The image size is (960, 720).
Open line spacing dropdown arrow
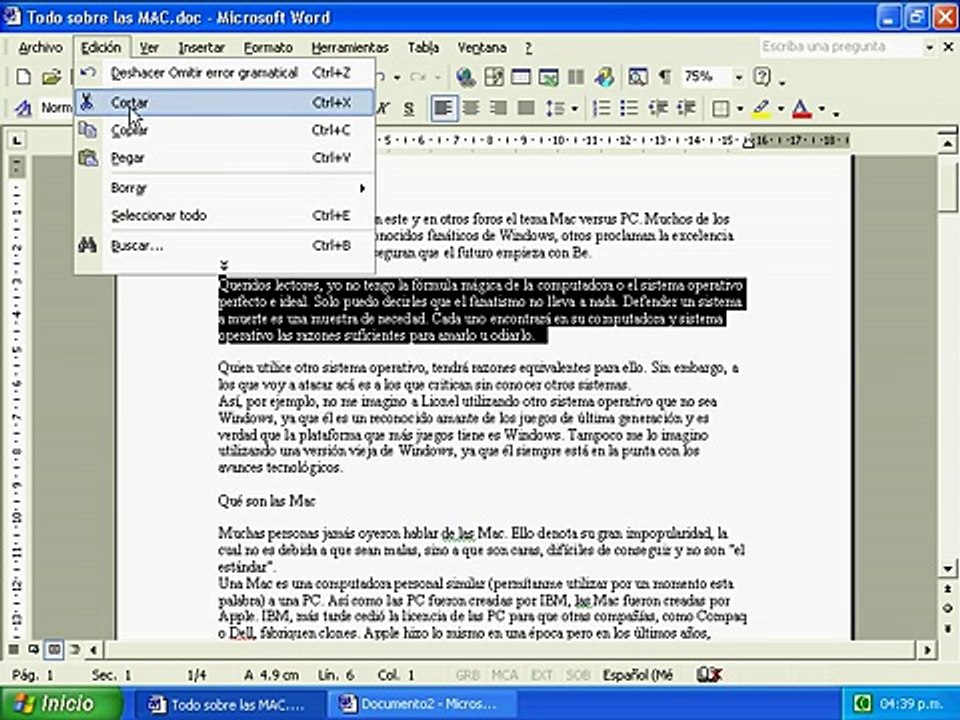574,109
